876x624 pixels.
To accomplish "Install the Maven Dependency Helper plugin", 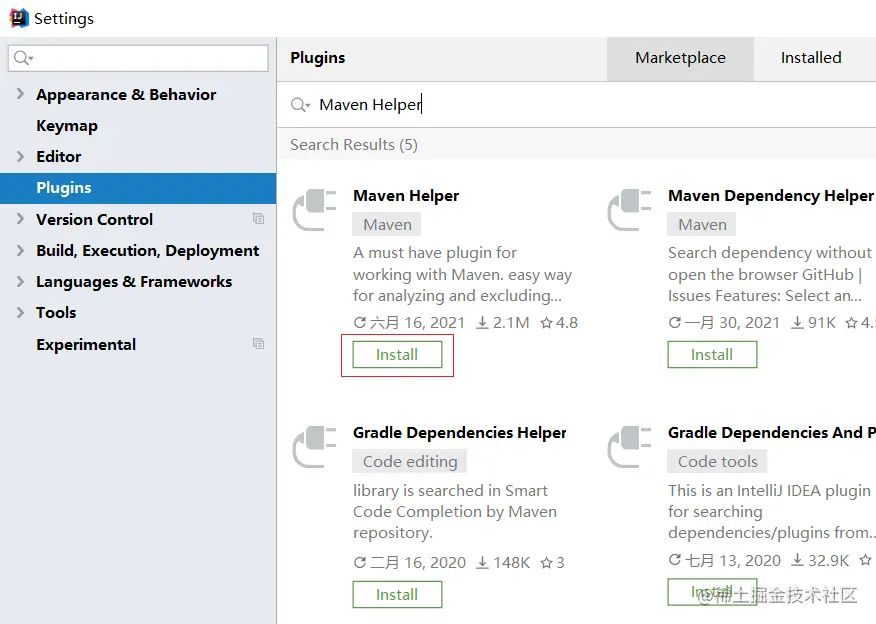I will [x=712, y=355].
